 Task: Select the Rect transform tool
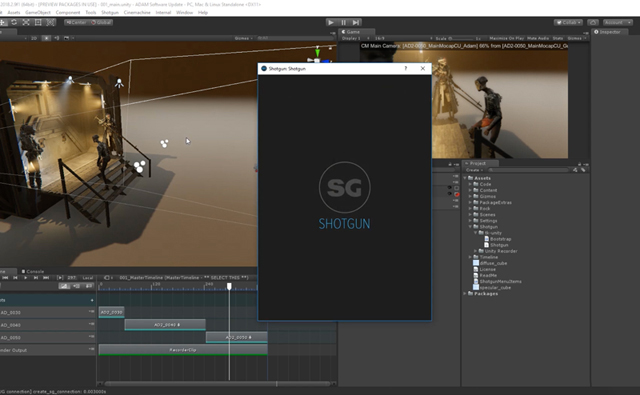tap(38, 22)
